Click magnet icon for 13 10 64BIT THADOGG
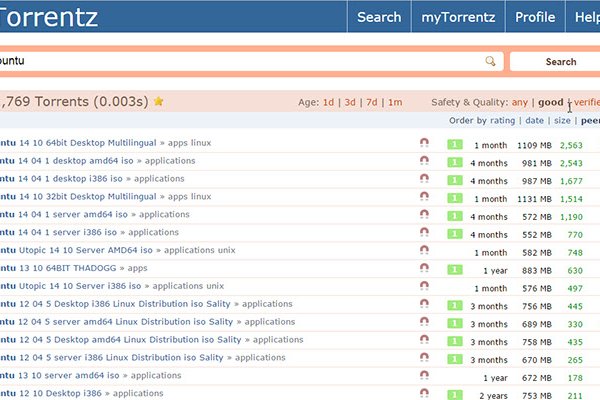 (424, 270)
